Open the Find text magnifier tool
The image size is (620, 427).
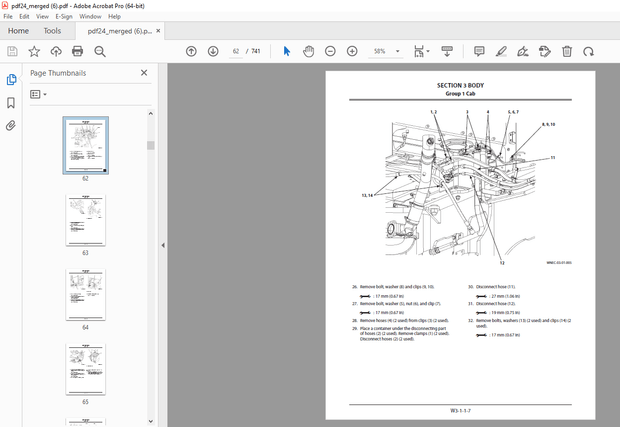100,51
